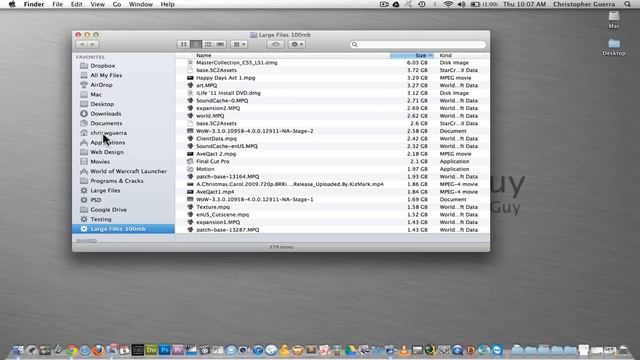The height and width of the screenshot is (360, 640).
Task: Select enUS_Cutscene.mpq in the list
Action: coord(332,215)
